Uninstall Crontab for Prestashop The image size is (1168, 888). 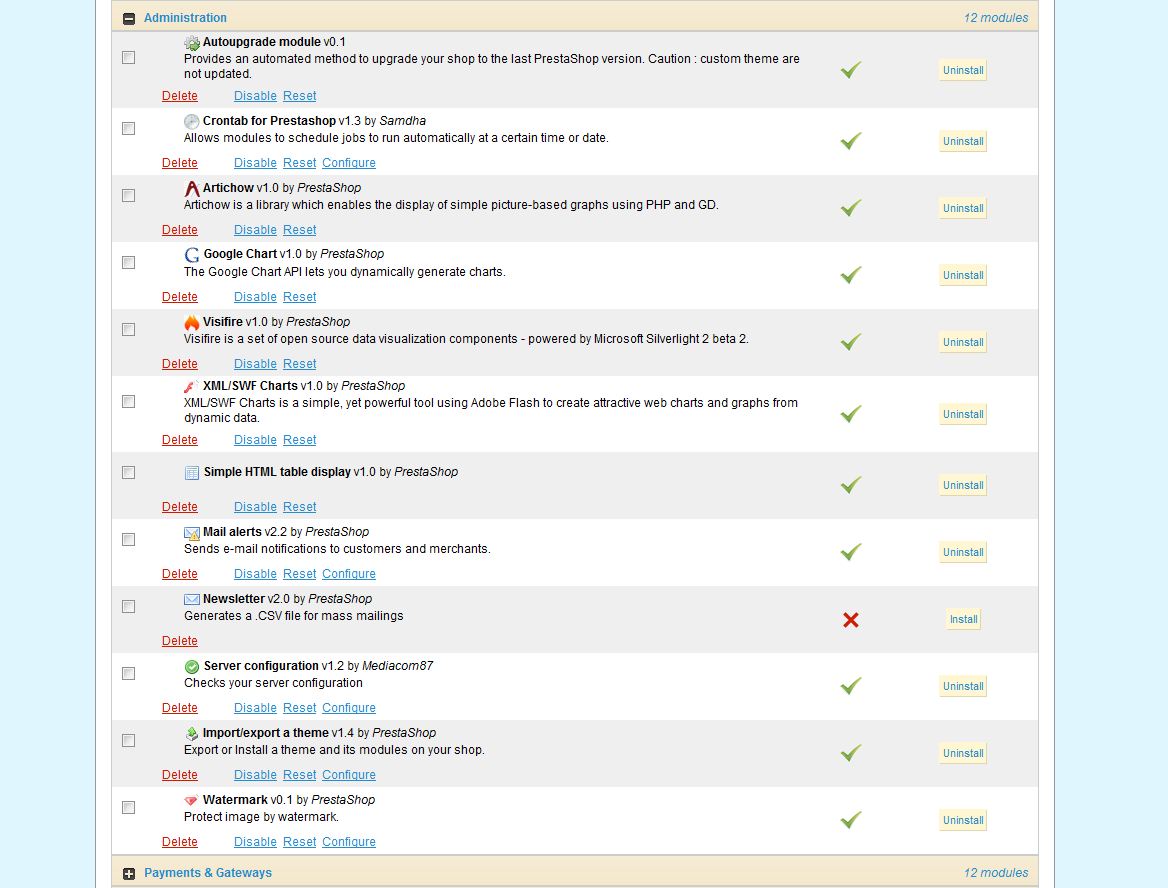coord(963,141)
